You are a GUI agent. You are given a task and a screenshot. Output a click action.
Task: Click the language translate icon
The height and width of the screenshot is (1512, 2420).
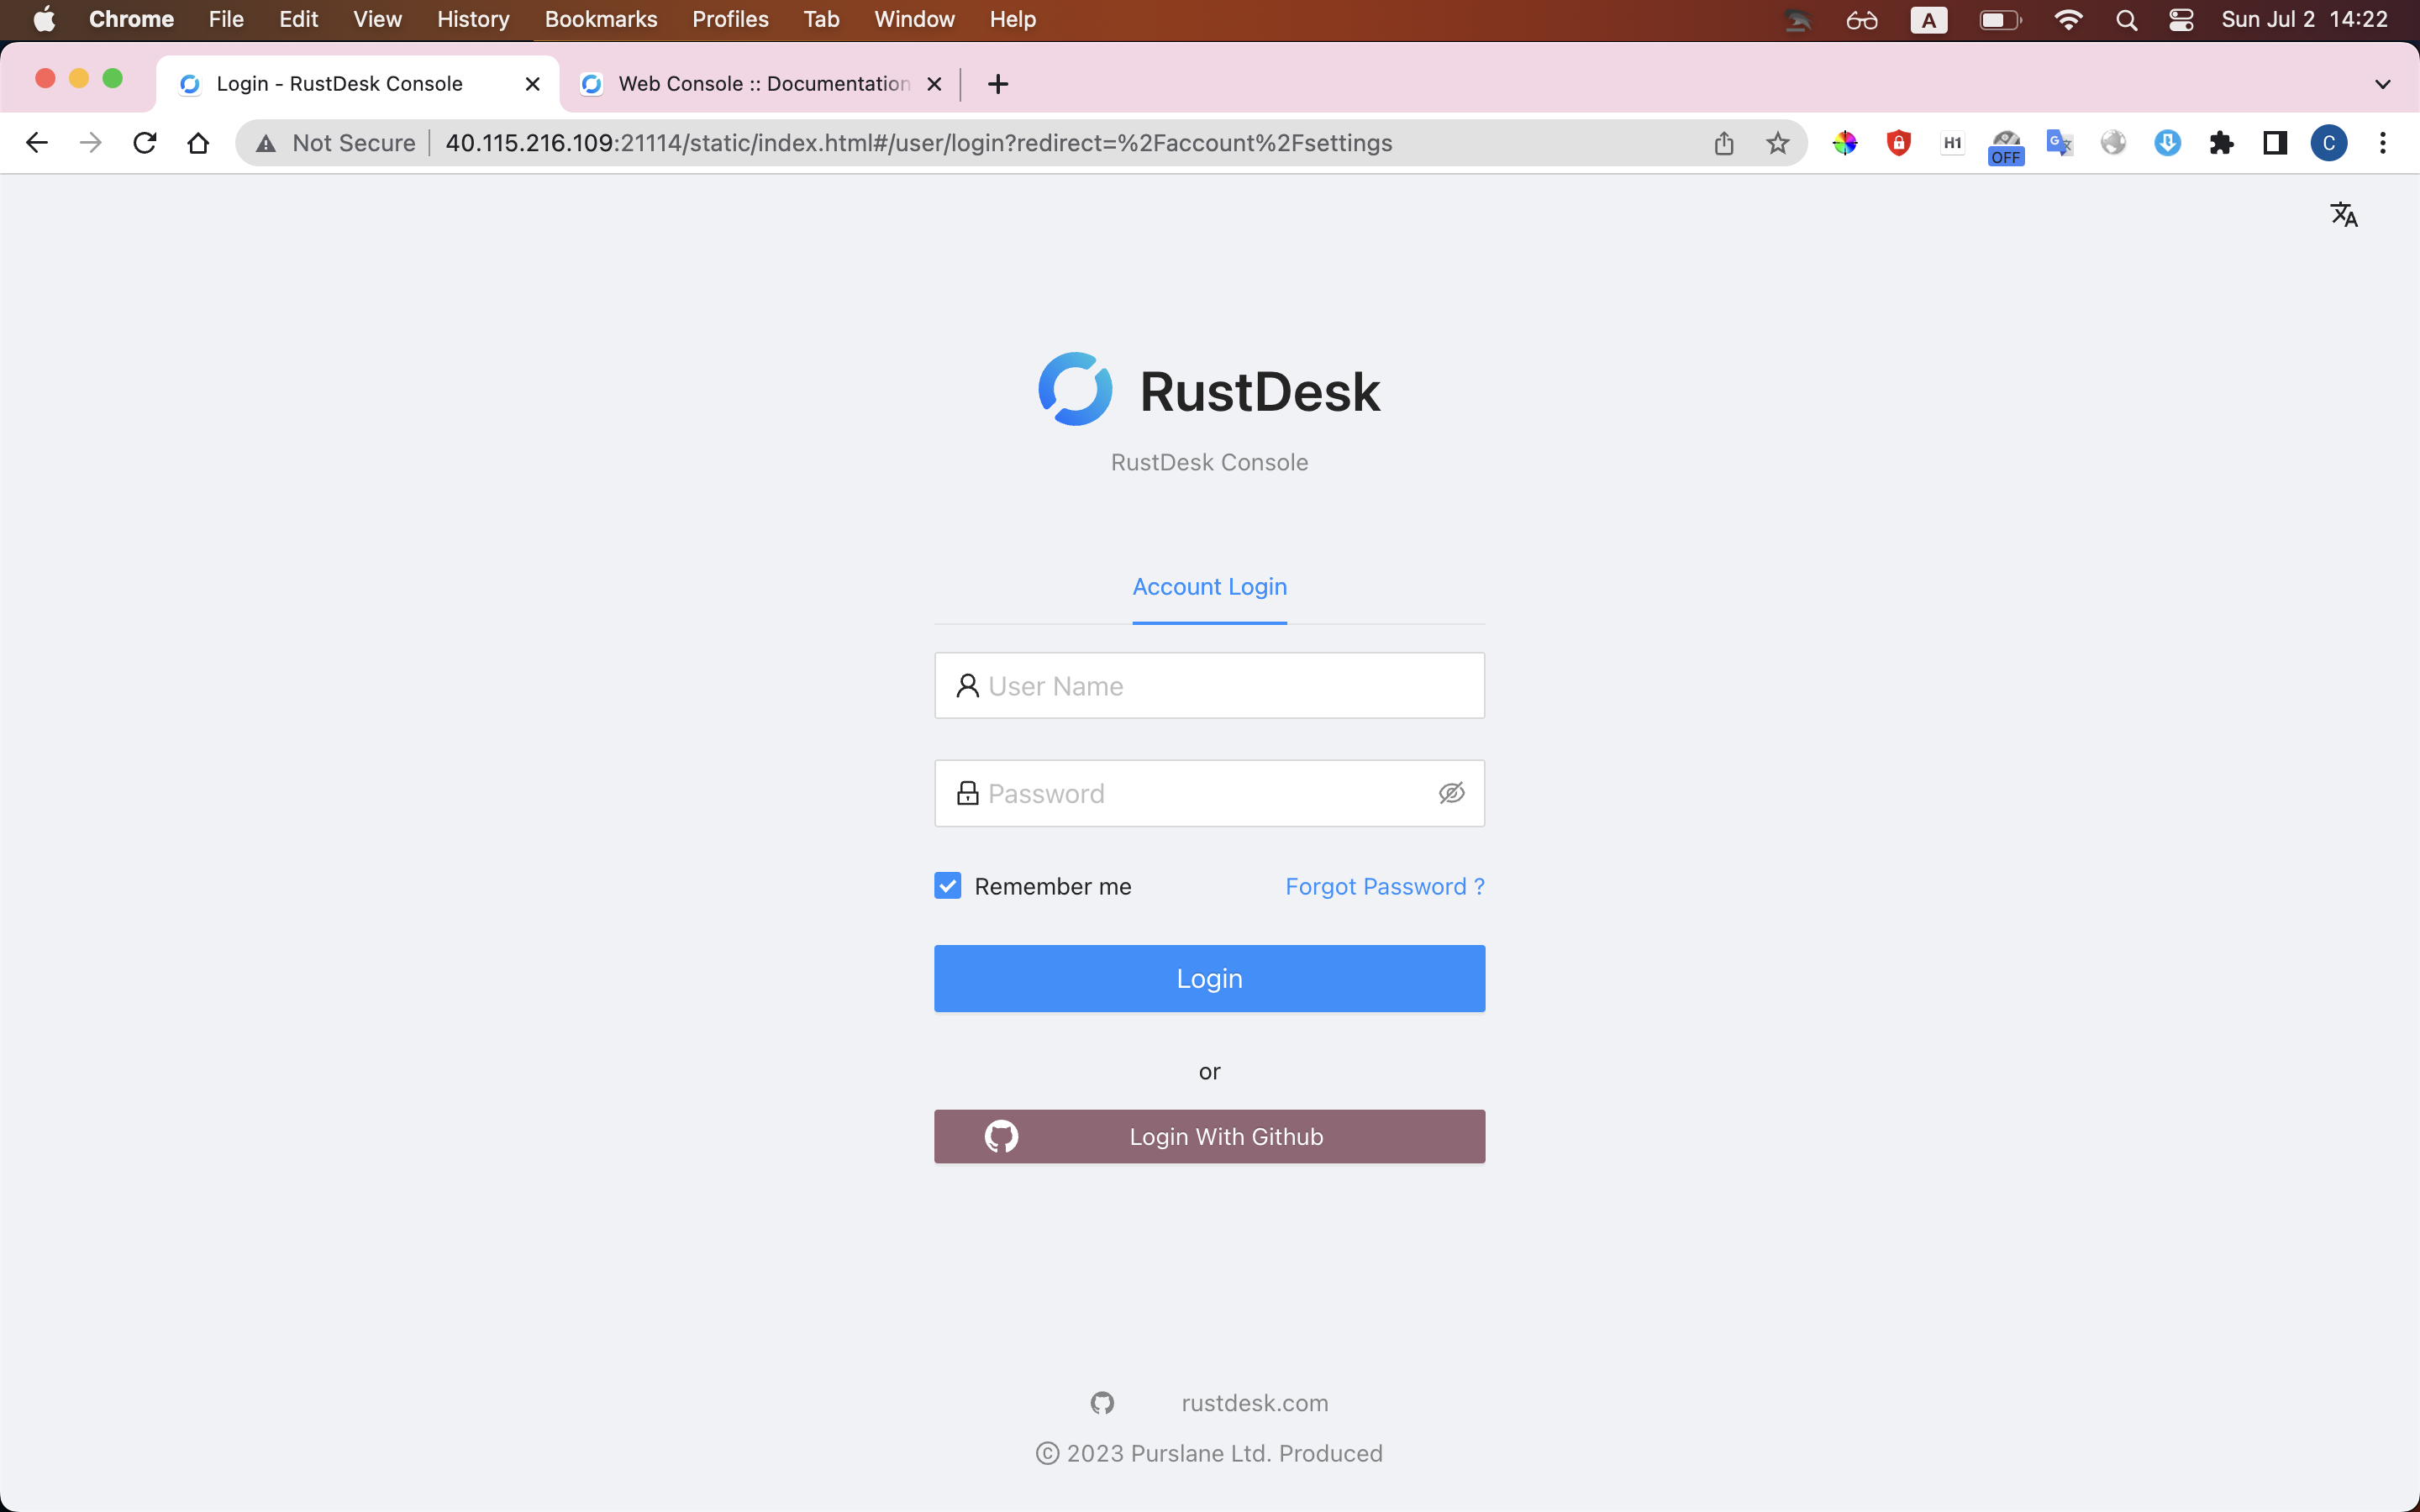(x=2343, y=215)
